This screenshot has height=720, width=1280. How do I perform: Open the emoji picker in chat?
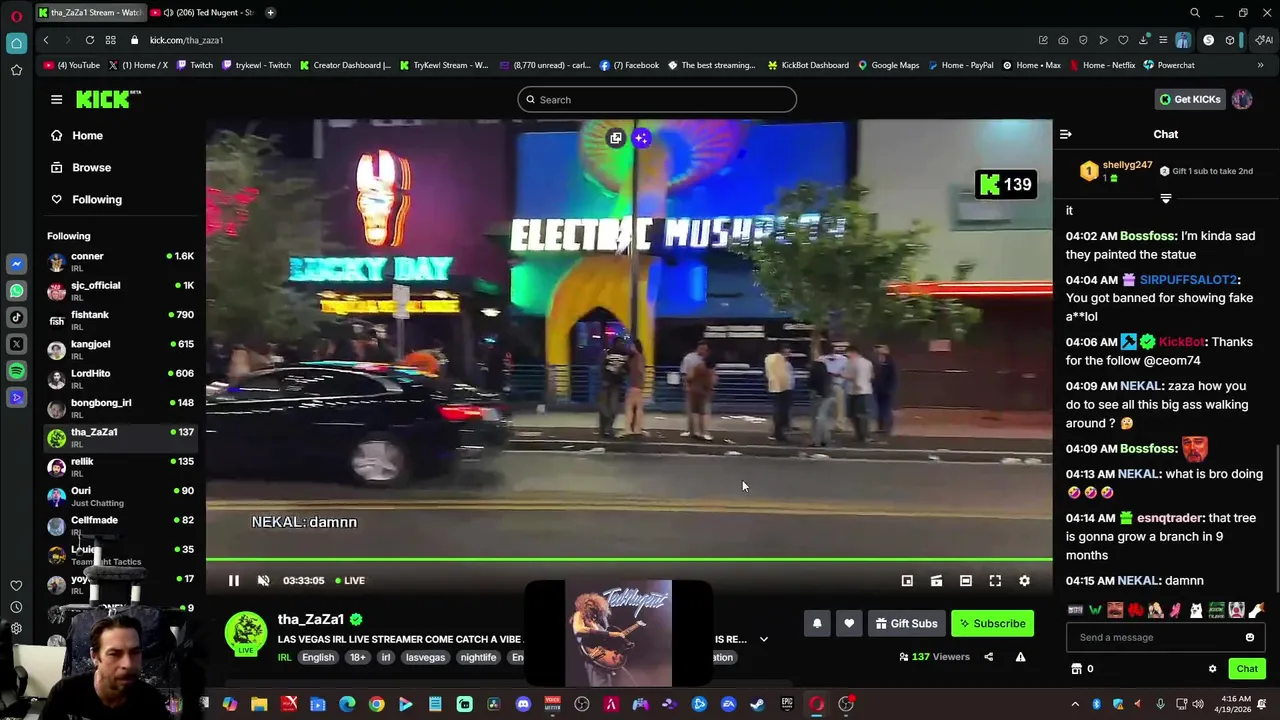(1250, 638)
